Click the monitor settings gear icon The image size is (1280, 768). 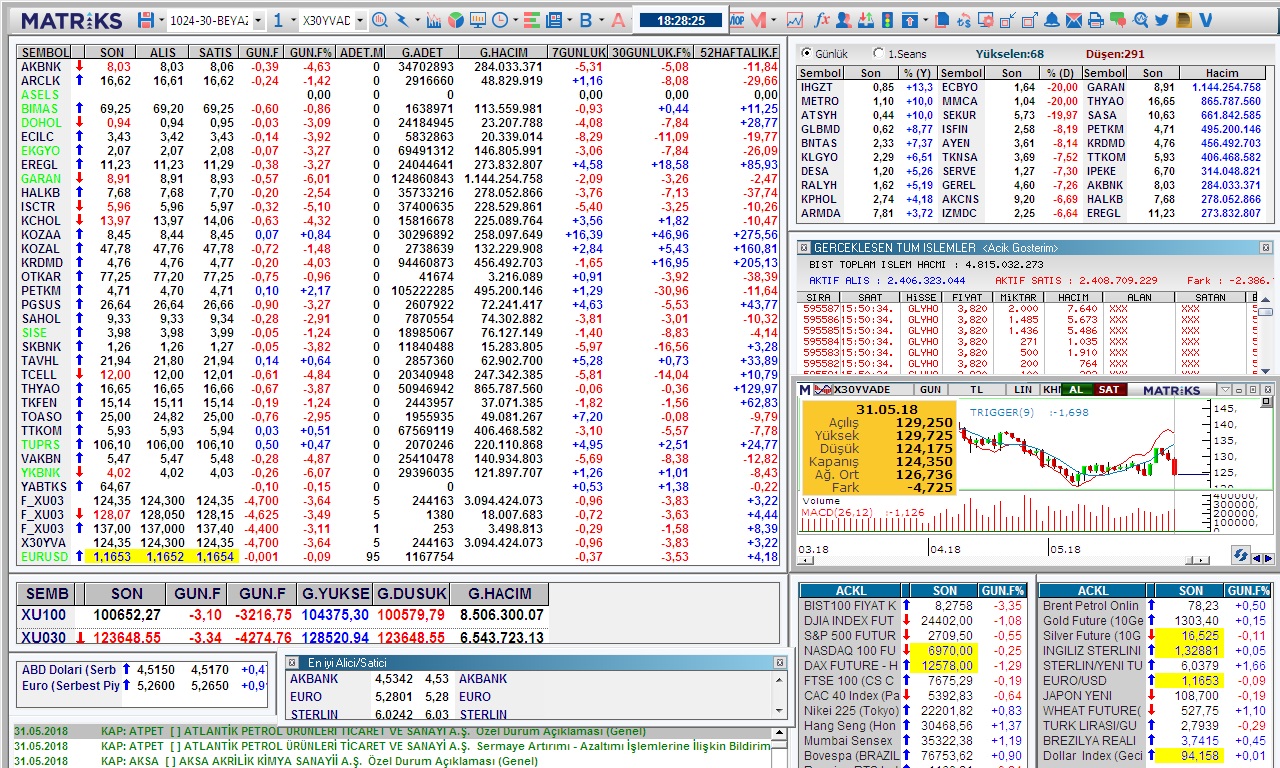point(986,20)
